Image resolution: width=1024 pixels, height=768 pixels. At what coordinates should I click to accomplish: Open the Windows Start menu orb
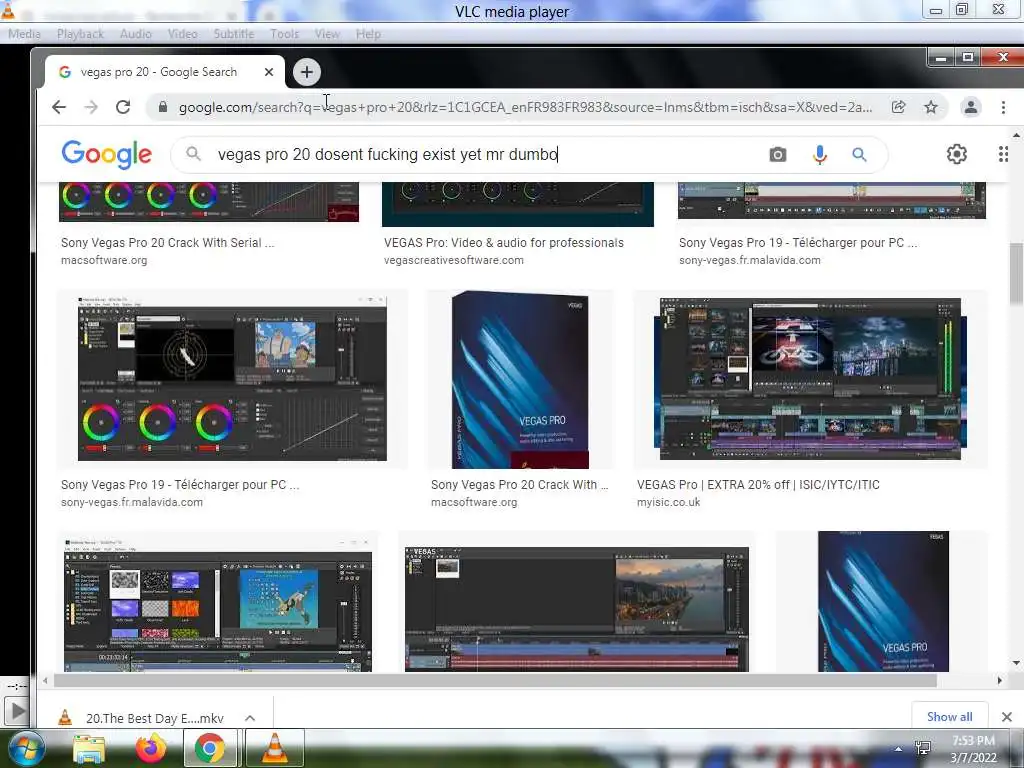pyautogui.click(x=25, y=748)
